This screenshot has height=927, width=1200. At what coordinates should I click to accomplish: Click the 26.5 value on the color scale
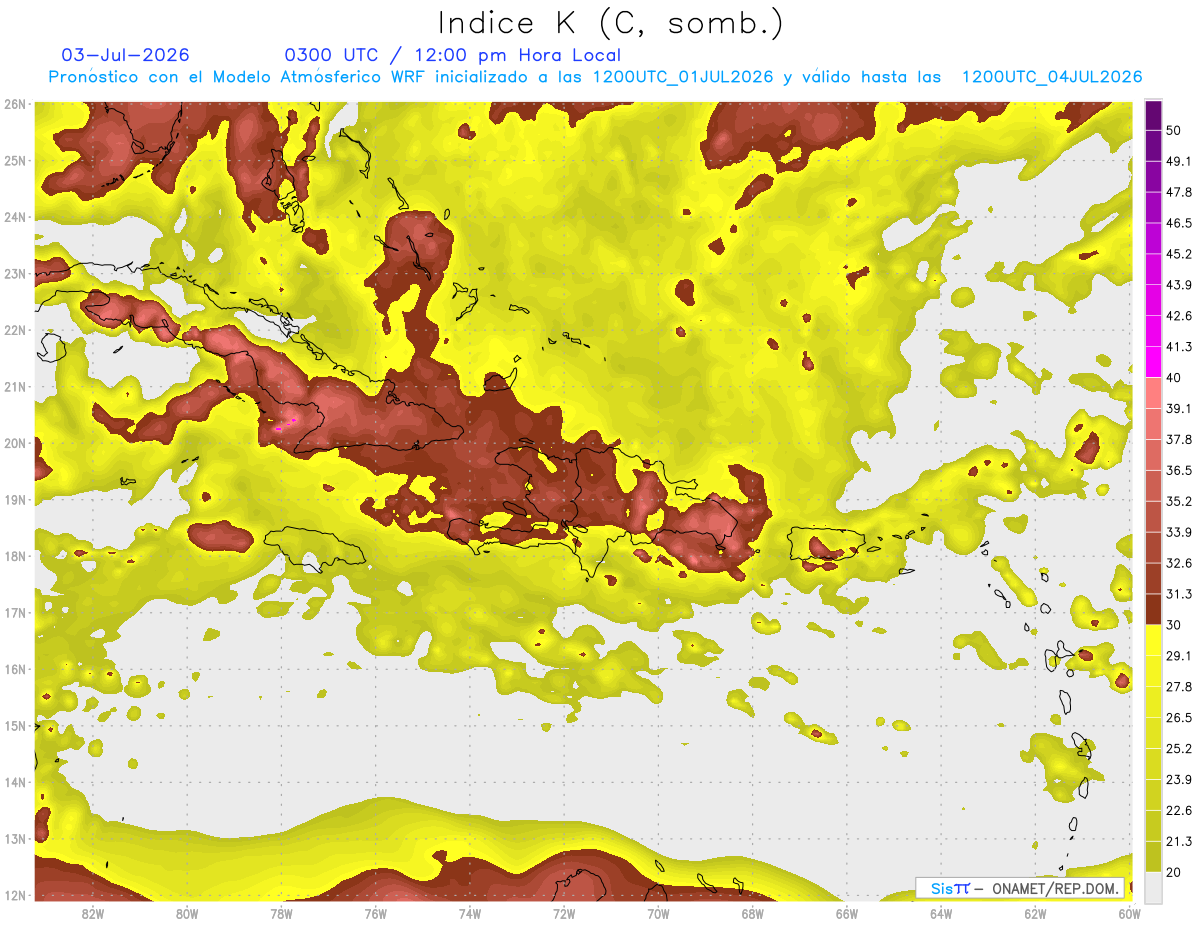coord(1179,718)
